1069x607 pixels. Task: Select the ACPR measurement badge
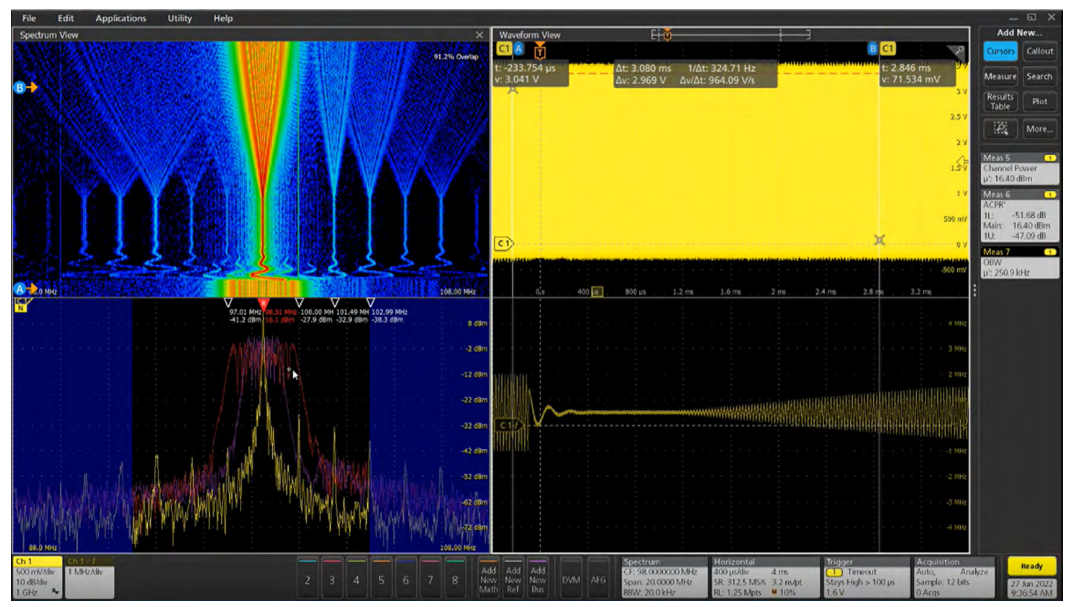pyautogui.click(x=1020, y=213)
